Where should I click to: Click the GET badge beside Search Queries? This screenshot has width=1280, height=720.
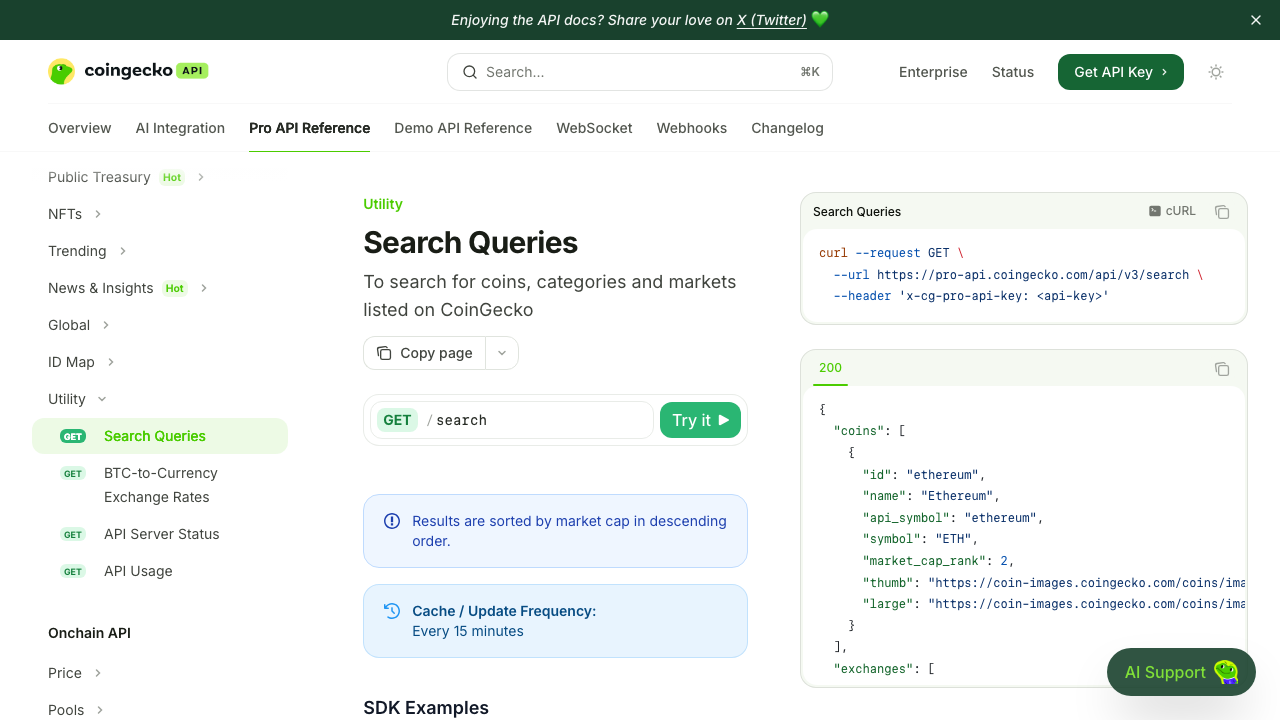point(73,436)
